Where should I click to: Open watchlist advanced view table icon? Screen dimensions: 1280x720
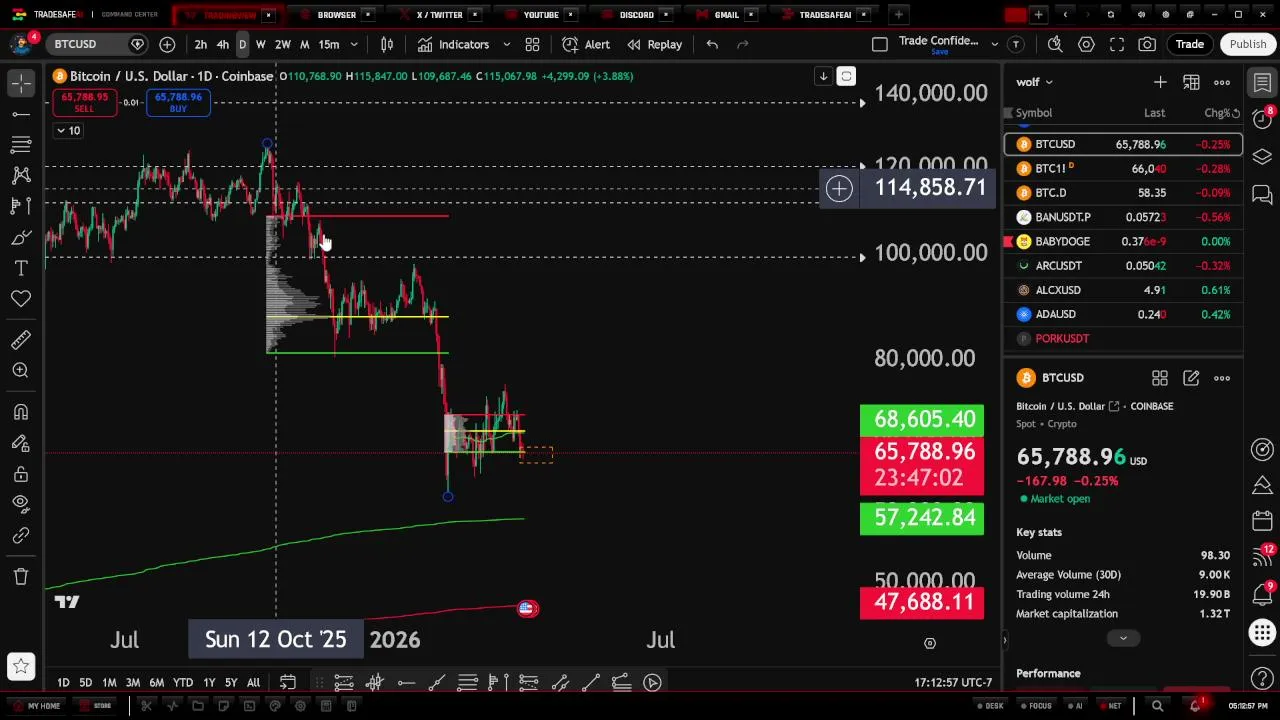pos(1191,82)
